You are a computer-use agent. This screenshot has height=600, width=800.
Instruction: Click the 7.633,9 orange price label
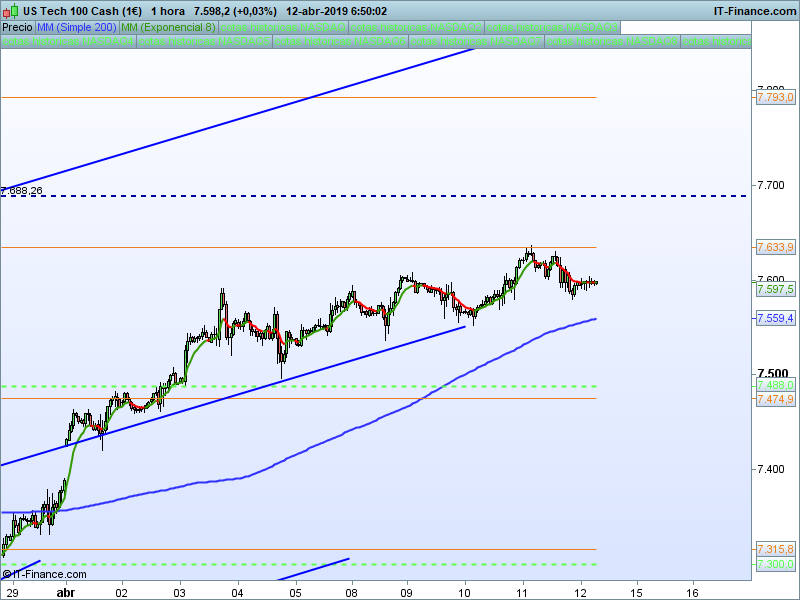pos(775,247)
